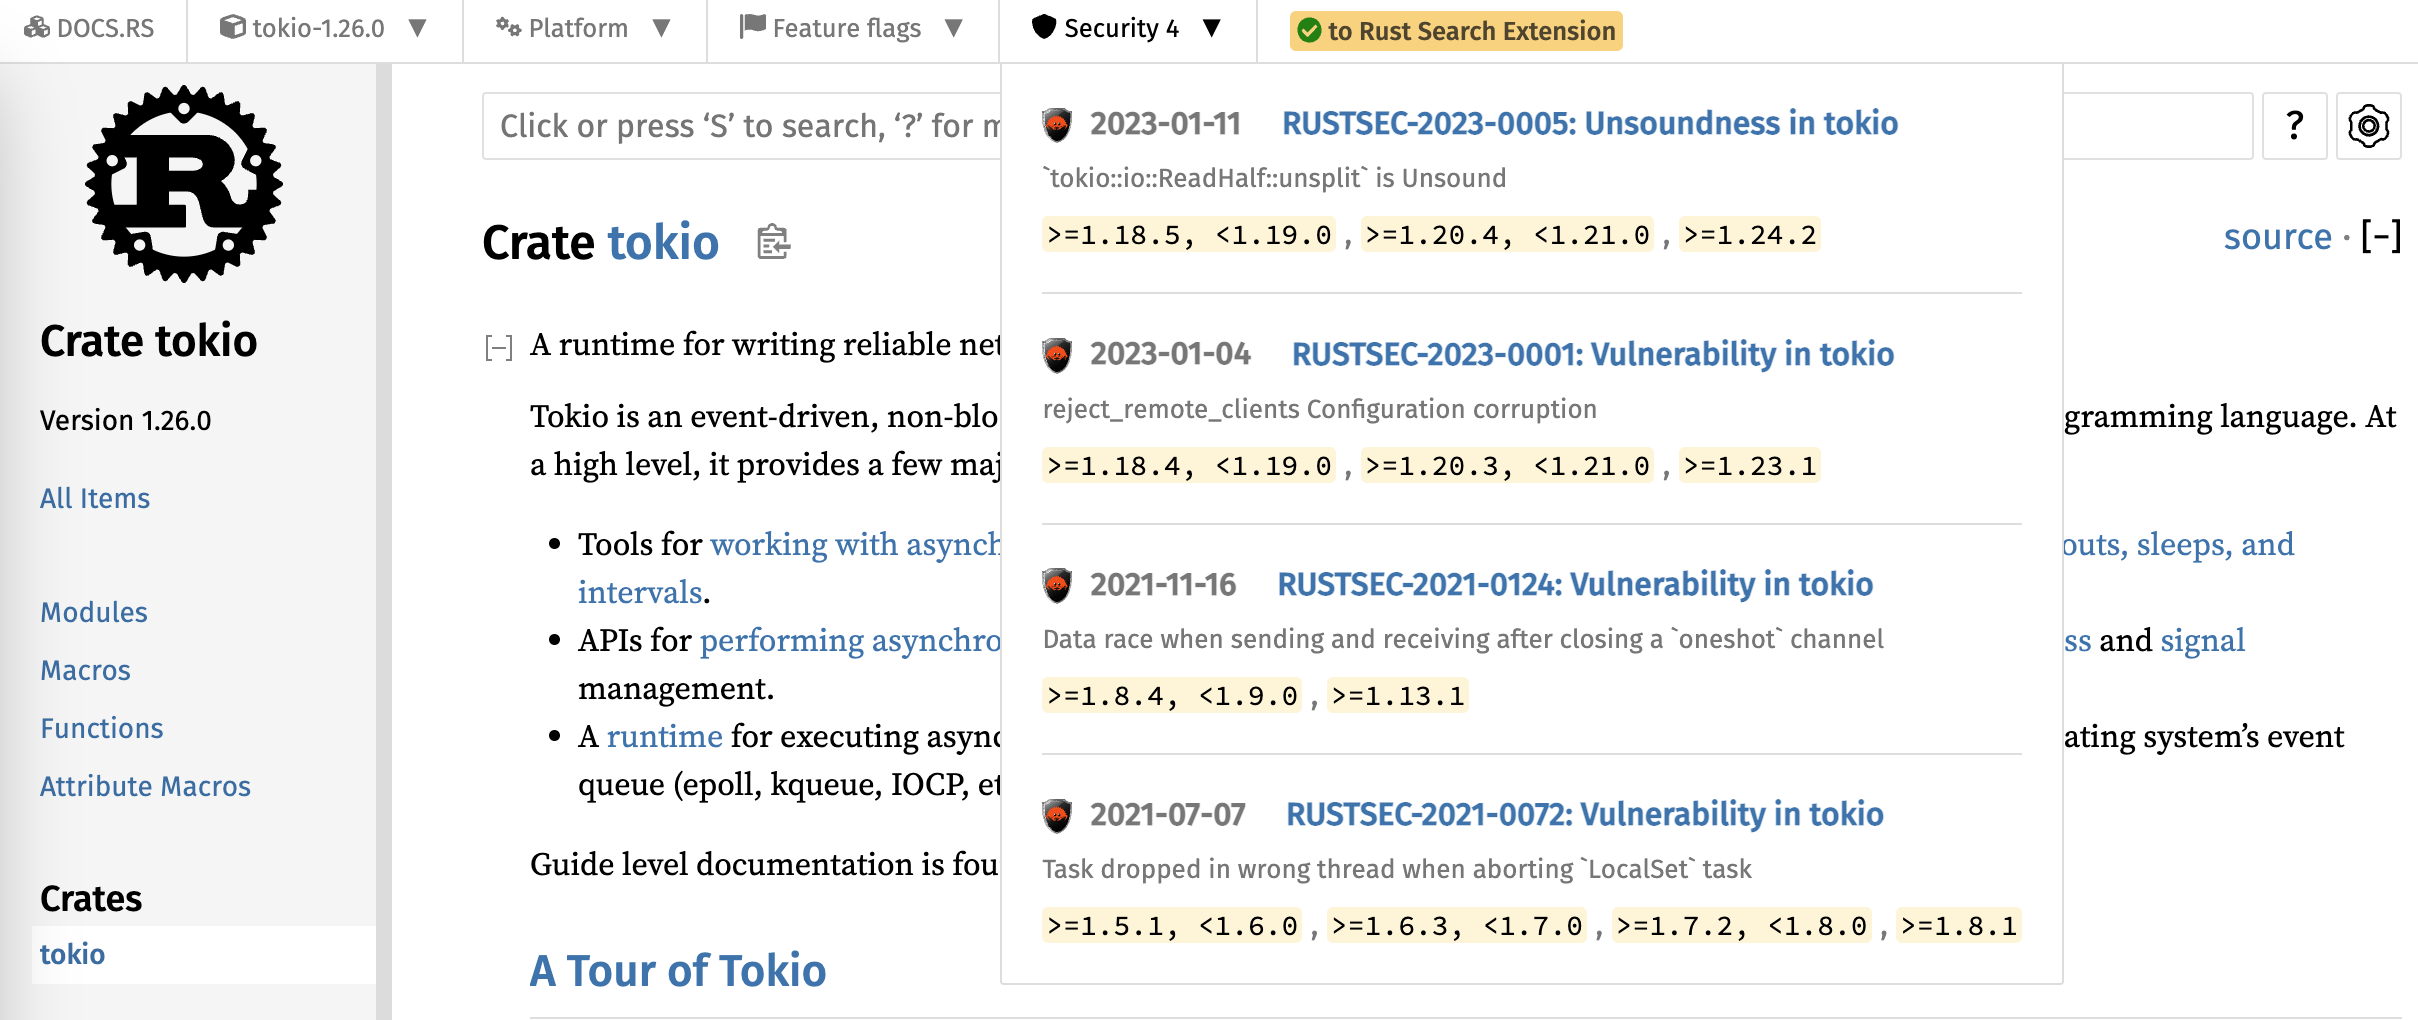Viewport: 2418px width, 1020px height.
Task: Click the Rust logo in the sidebar
Action: pos(184,184)
